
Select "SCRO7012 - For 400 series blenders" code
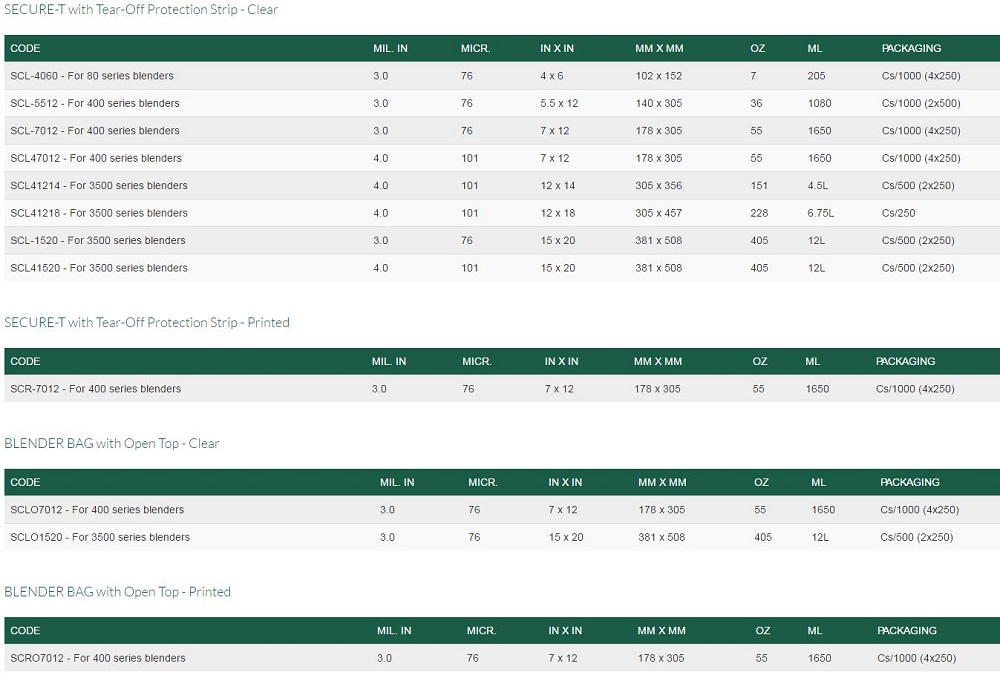click(98, 658)
